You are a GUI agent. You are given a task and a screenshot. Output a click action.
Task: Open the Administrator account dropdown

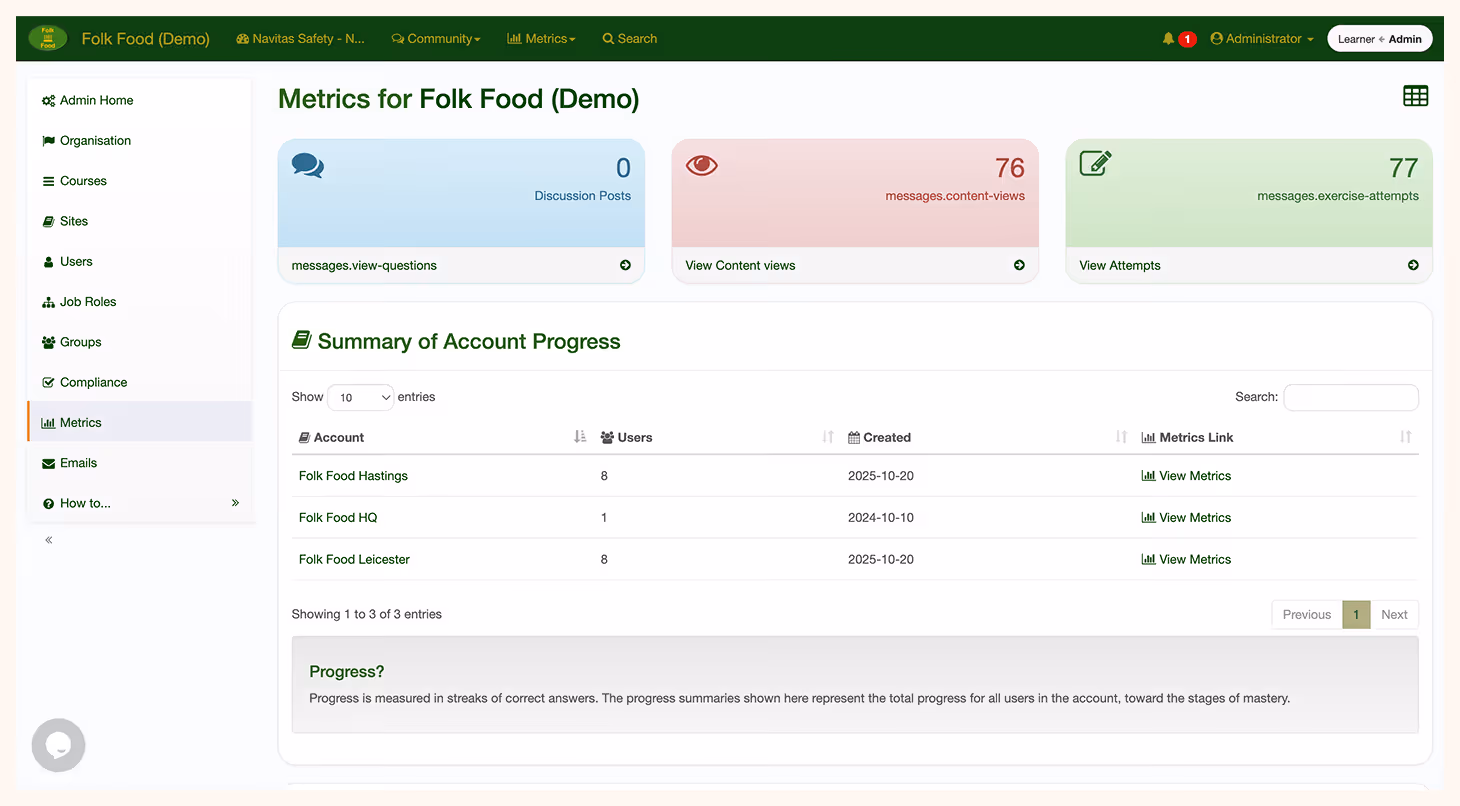[x=1262, y=39]
